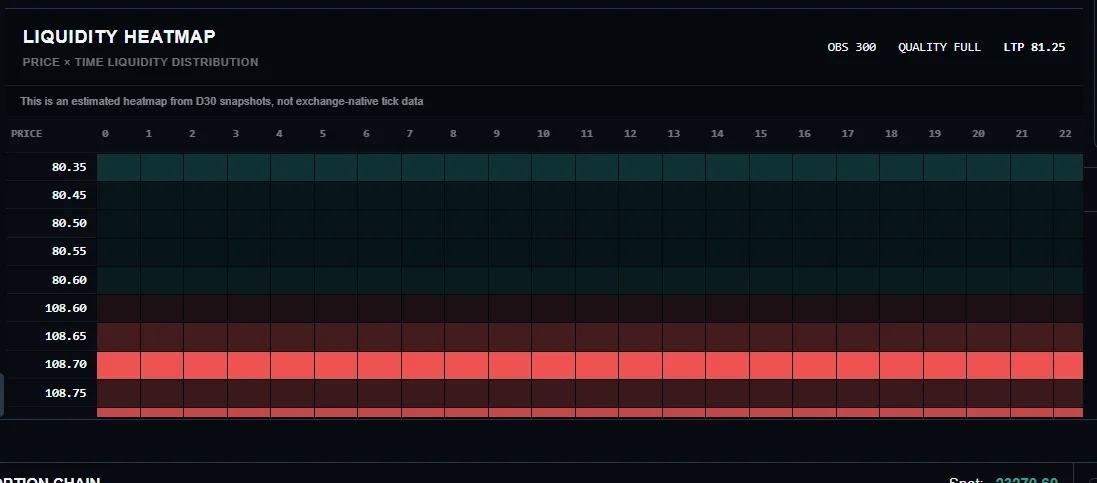1097x483 pixels.
Task: Click heatmap cell at 80.45, column 1
Action: pyautogui.click(x=162, y=196)
